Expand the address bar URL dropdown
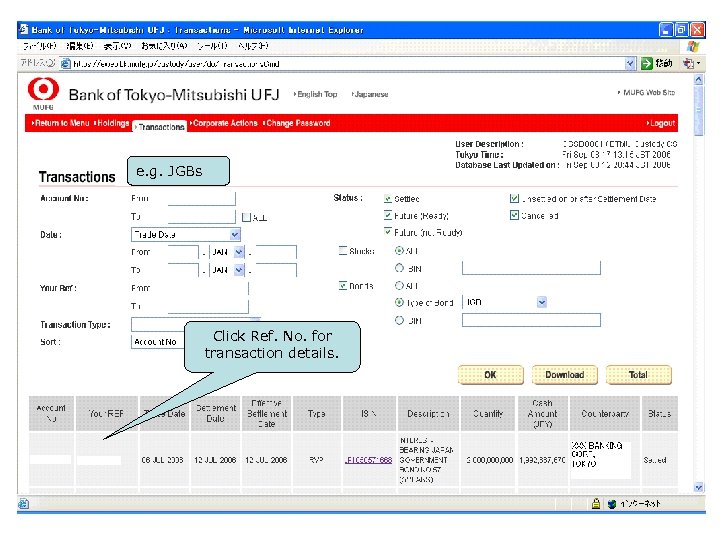Screen dimensions: 720x540 tap(630, 64)
